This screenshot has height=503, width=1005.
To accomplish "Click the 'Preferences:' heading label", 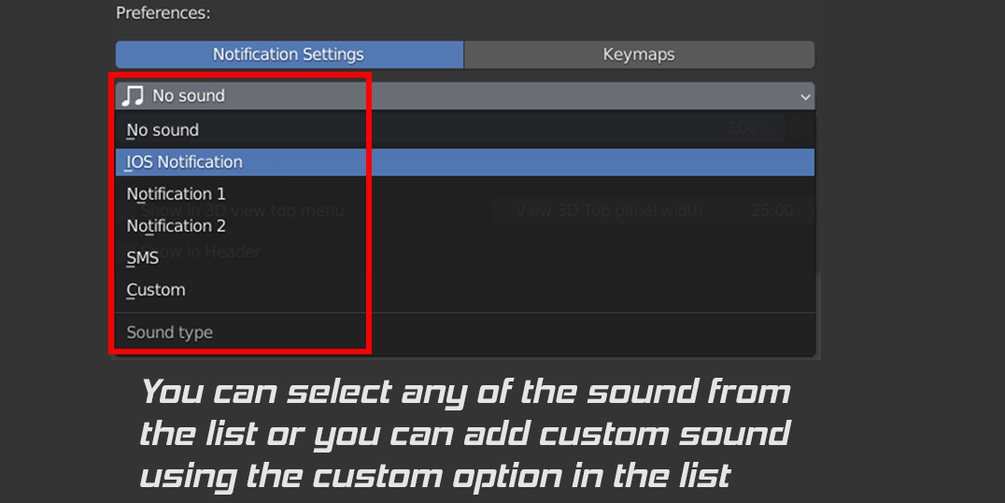I will coord(163,13).
